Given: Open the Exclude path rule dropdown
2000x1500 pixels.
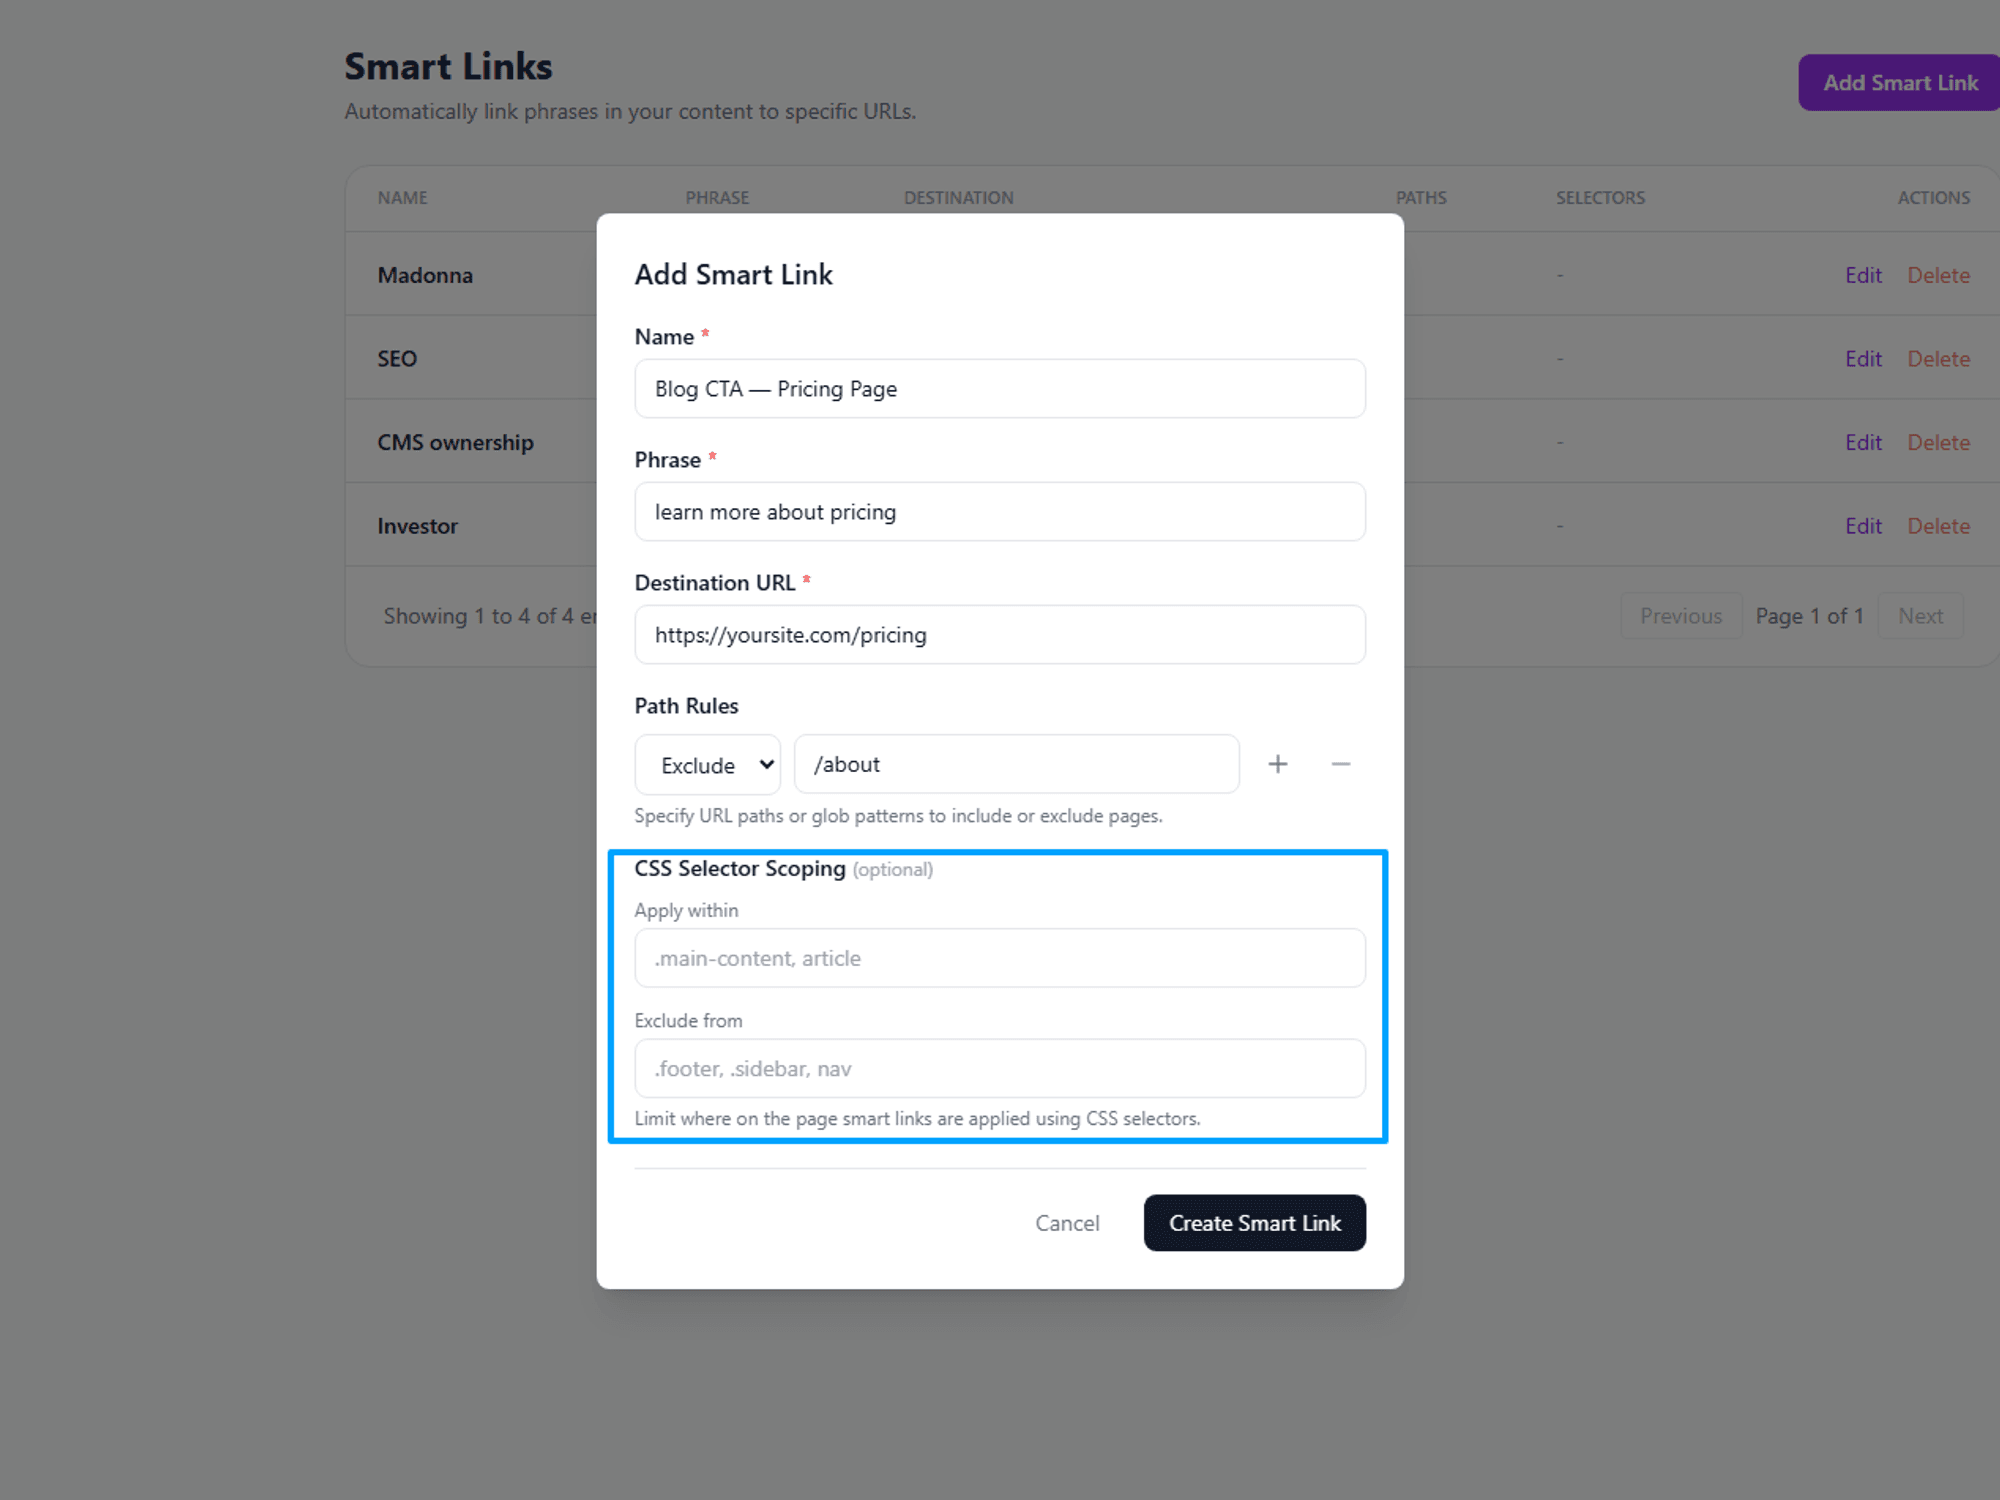Looking at the screenshot, I should coord(707,765).
